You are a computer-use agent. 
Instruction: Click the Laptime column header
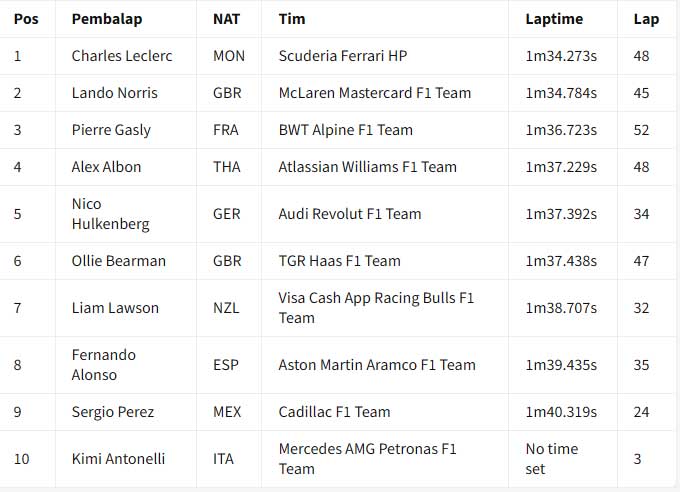point(553,19)
